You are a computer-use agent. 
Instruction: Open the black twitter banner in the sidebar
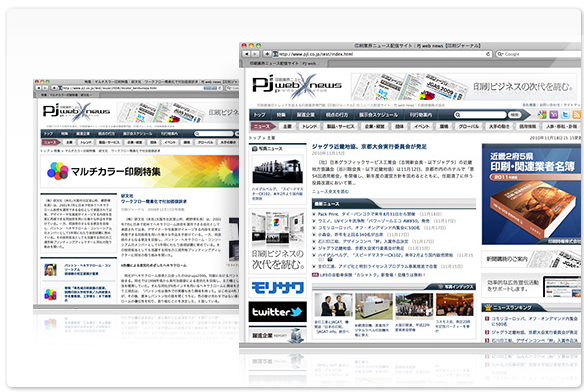pos(277,312)
